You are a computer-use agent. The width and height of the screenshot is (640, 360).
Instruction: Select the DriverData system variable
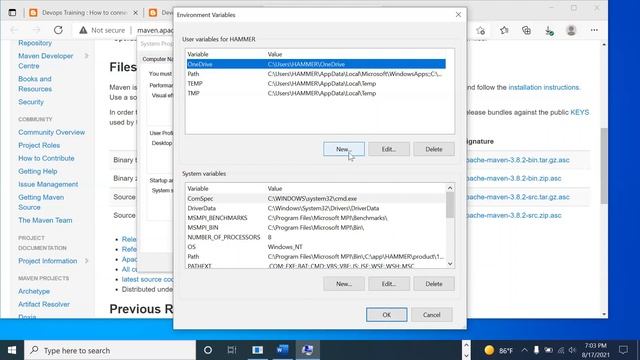tap(316, 208)
